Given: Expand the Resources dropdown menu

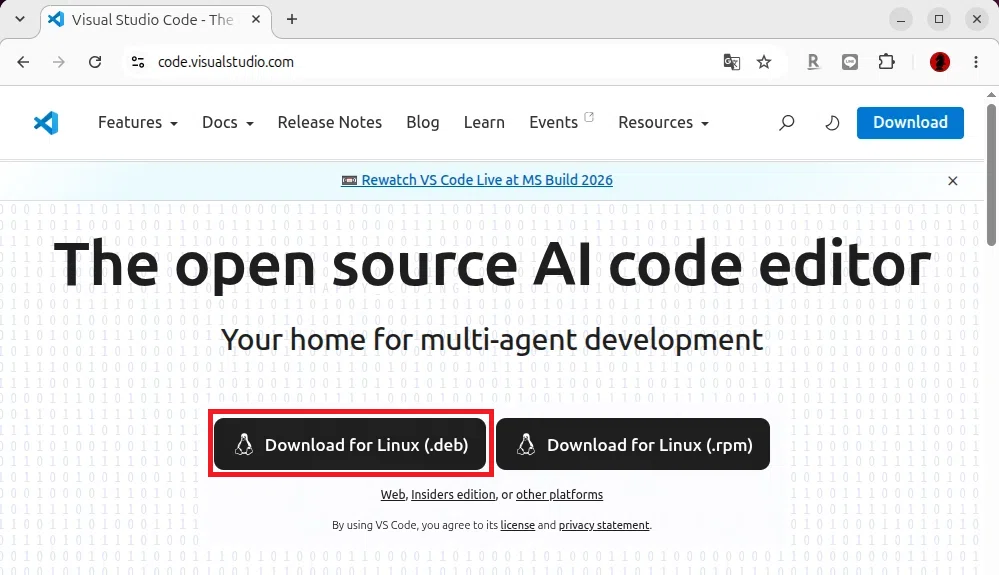Looking at the screenshot, I should tap(663, 122).
